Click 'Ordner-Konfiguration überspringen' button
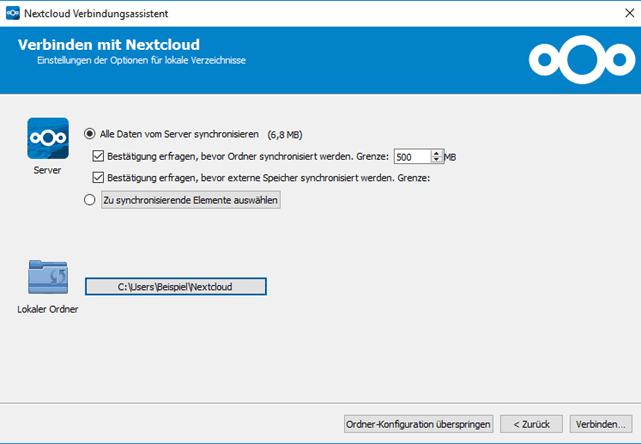Viewport: 641px width, 444px height. [x=418, y=424]
